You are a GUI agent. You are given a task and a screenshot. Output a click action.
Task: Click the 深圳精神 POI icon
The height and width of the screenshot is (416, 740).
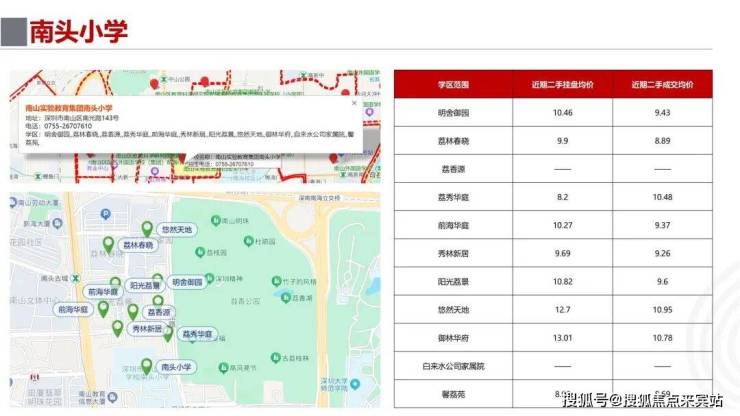pyautogui.click(x=210, y=279)
